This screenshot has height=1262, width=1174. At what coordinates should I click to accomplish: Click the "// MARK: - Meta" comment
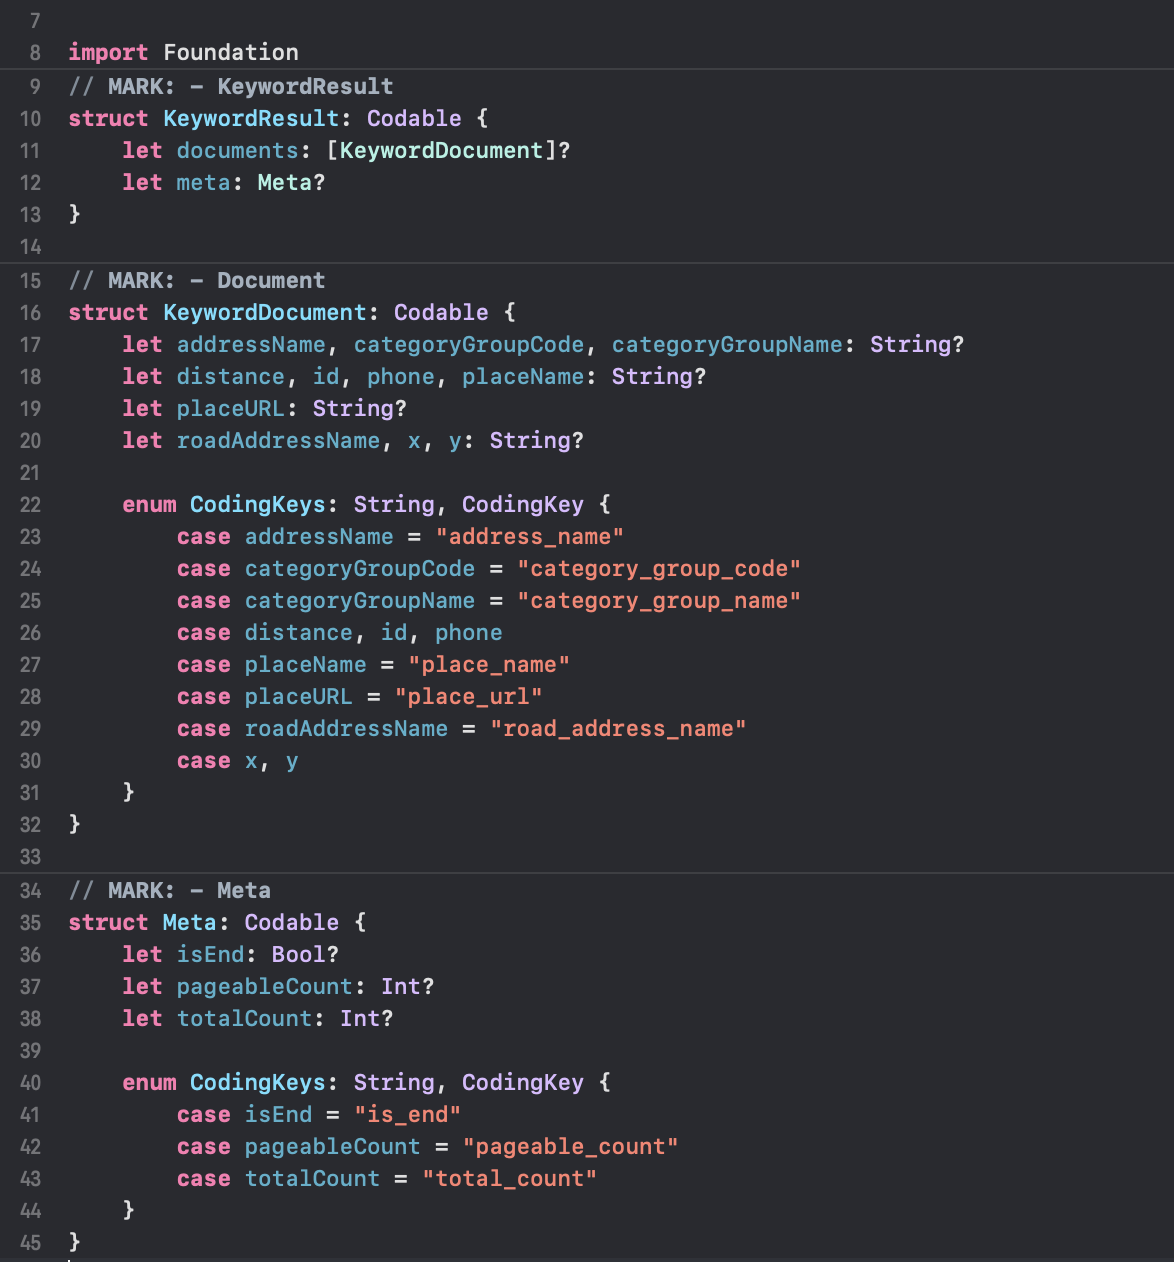[170, 890]
